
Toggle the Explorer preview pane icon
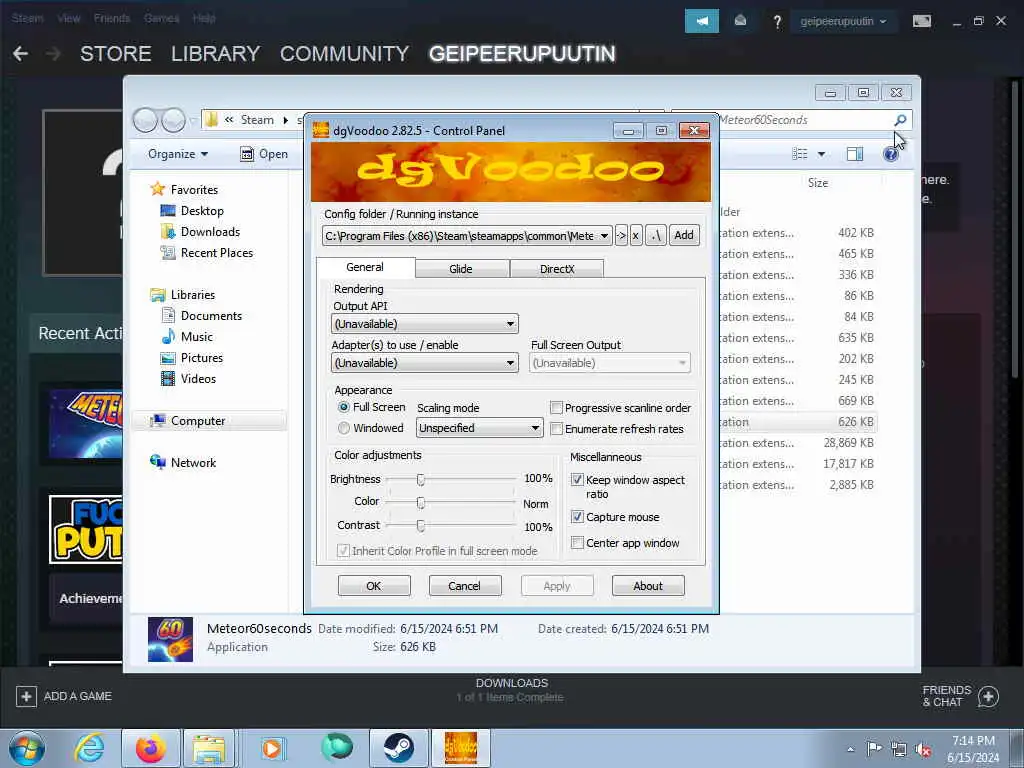coord(854,154)
